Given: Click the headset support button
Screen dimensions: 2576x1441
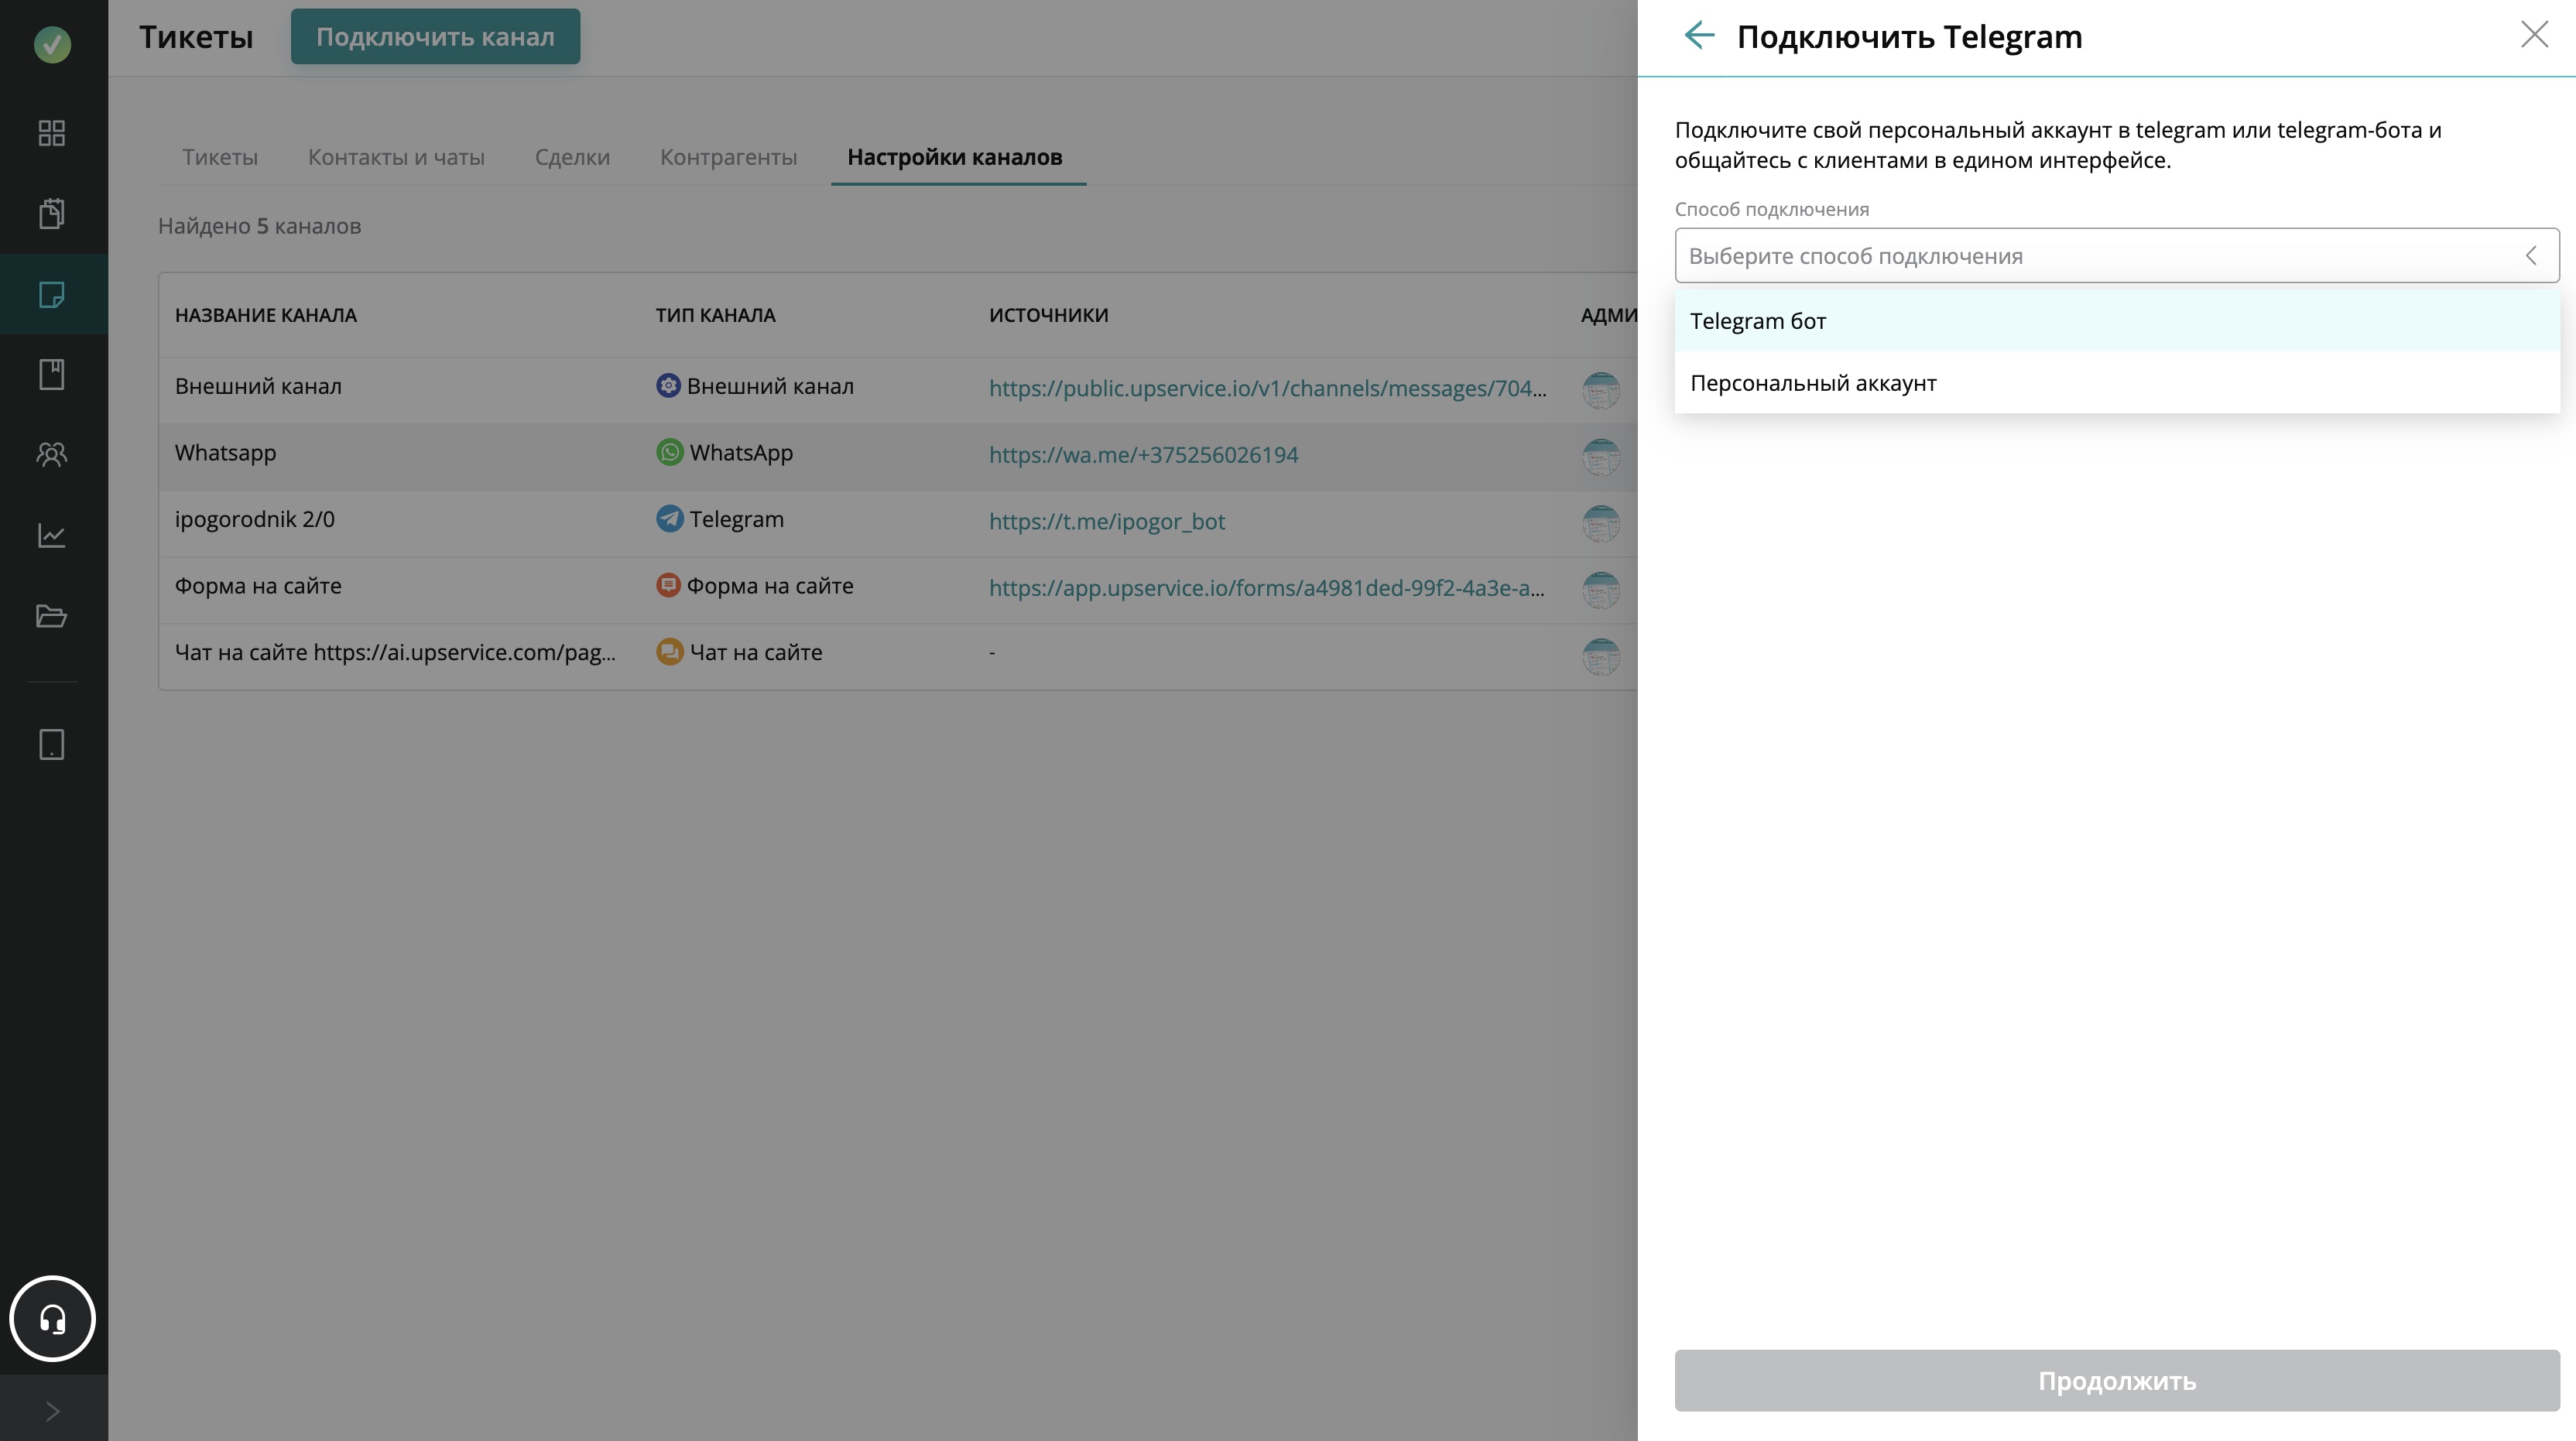Looking at the screenshot, I should pyautogui.click(x=52, y=1319).
